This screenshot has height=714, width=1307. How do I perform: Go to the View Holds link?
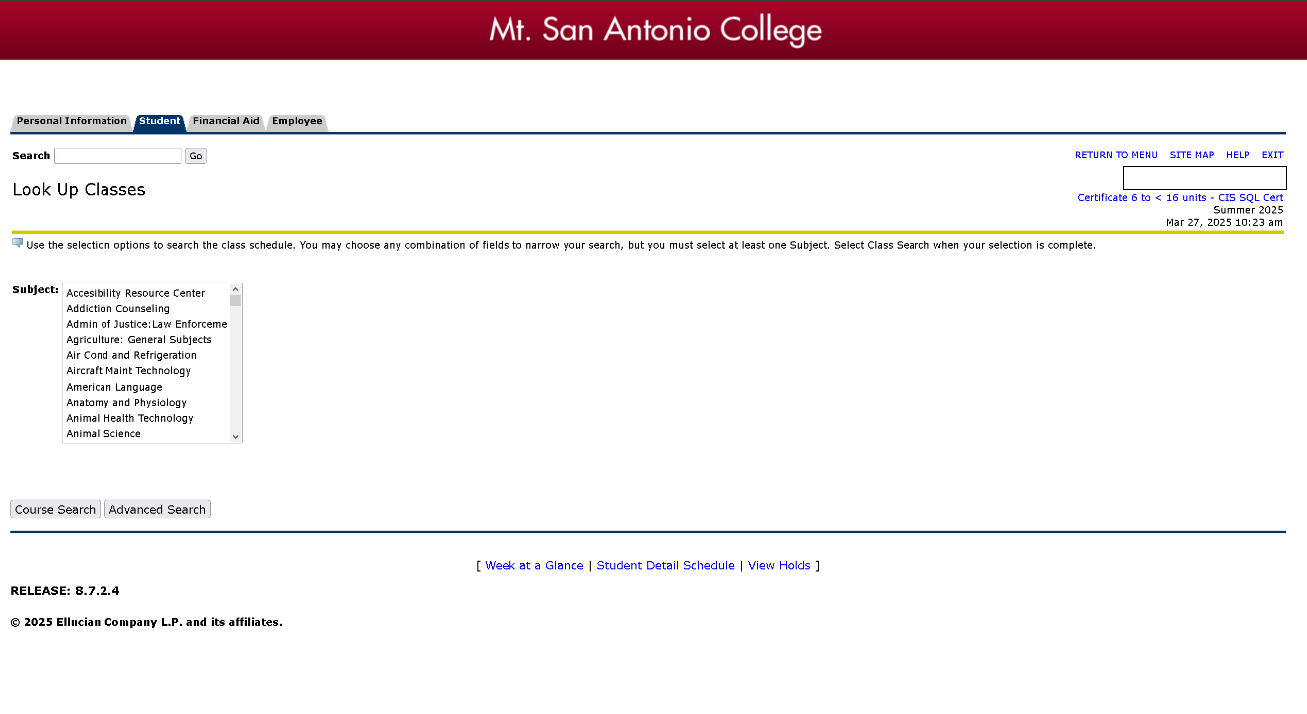[x=779, y=566]
